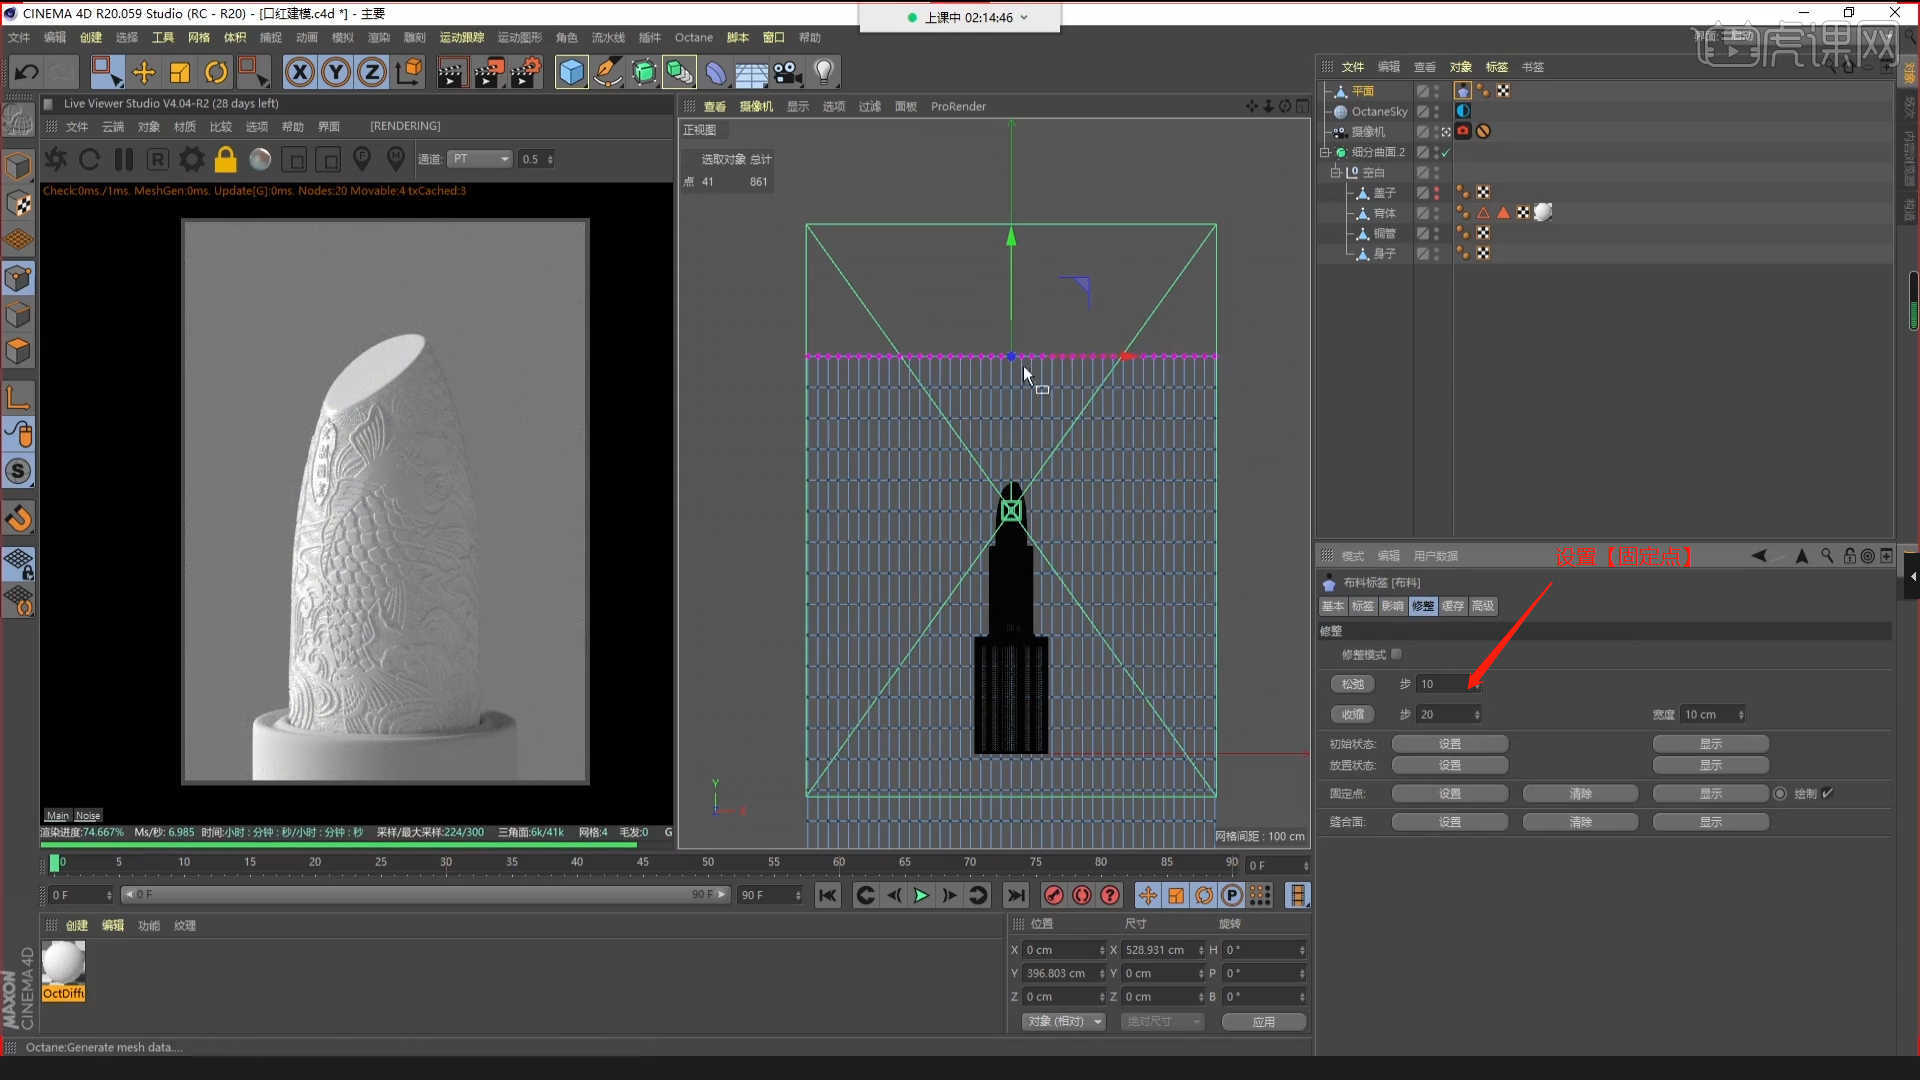Click the 应用 apply button

[x=1264, y=1021]
